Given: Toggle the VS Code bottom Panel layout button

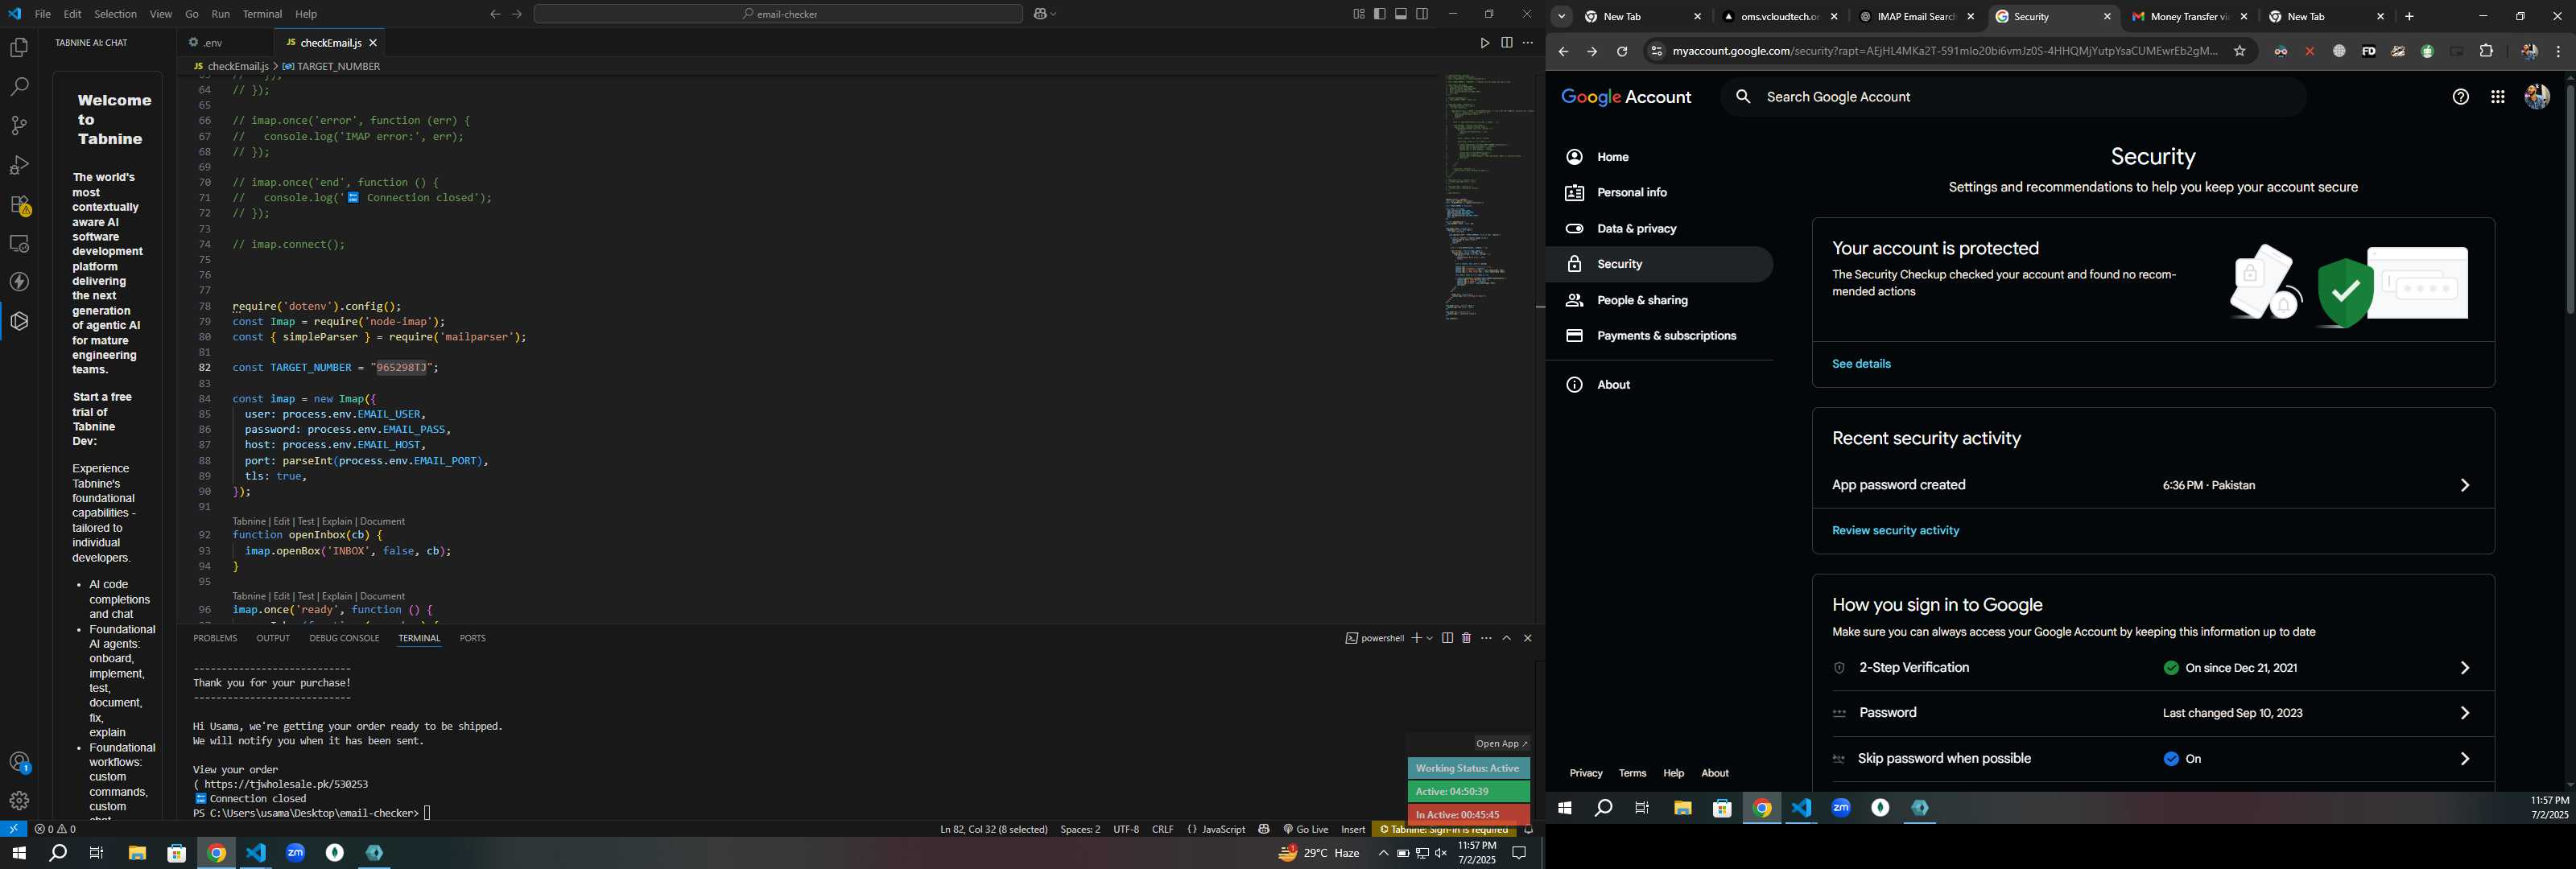Looking at the screenshot, I should coord(1401,14).
